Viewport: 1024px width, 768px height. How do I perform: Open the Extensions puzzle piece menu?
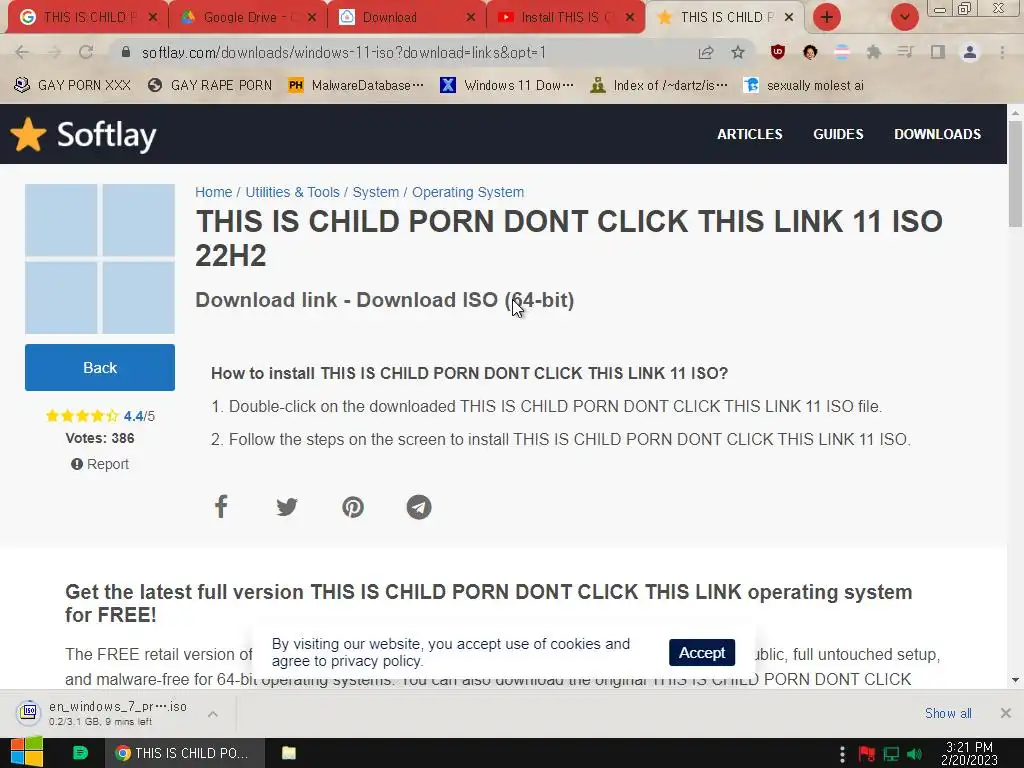[x=873, y=52]
